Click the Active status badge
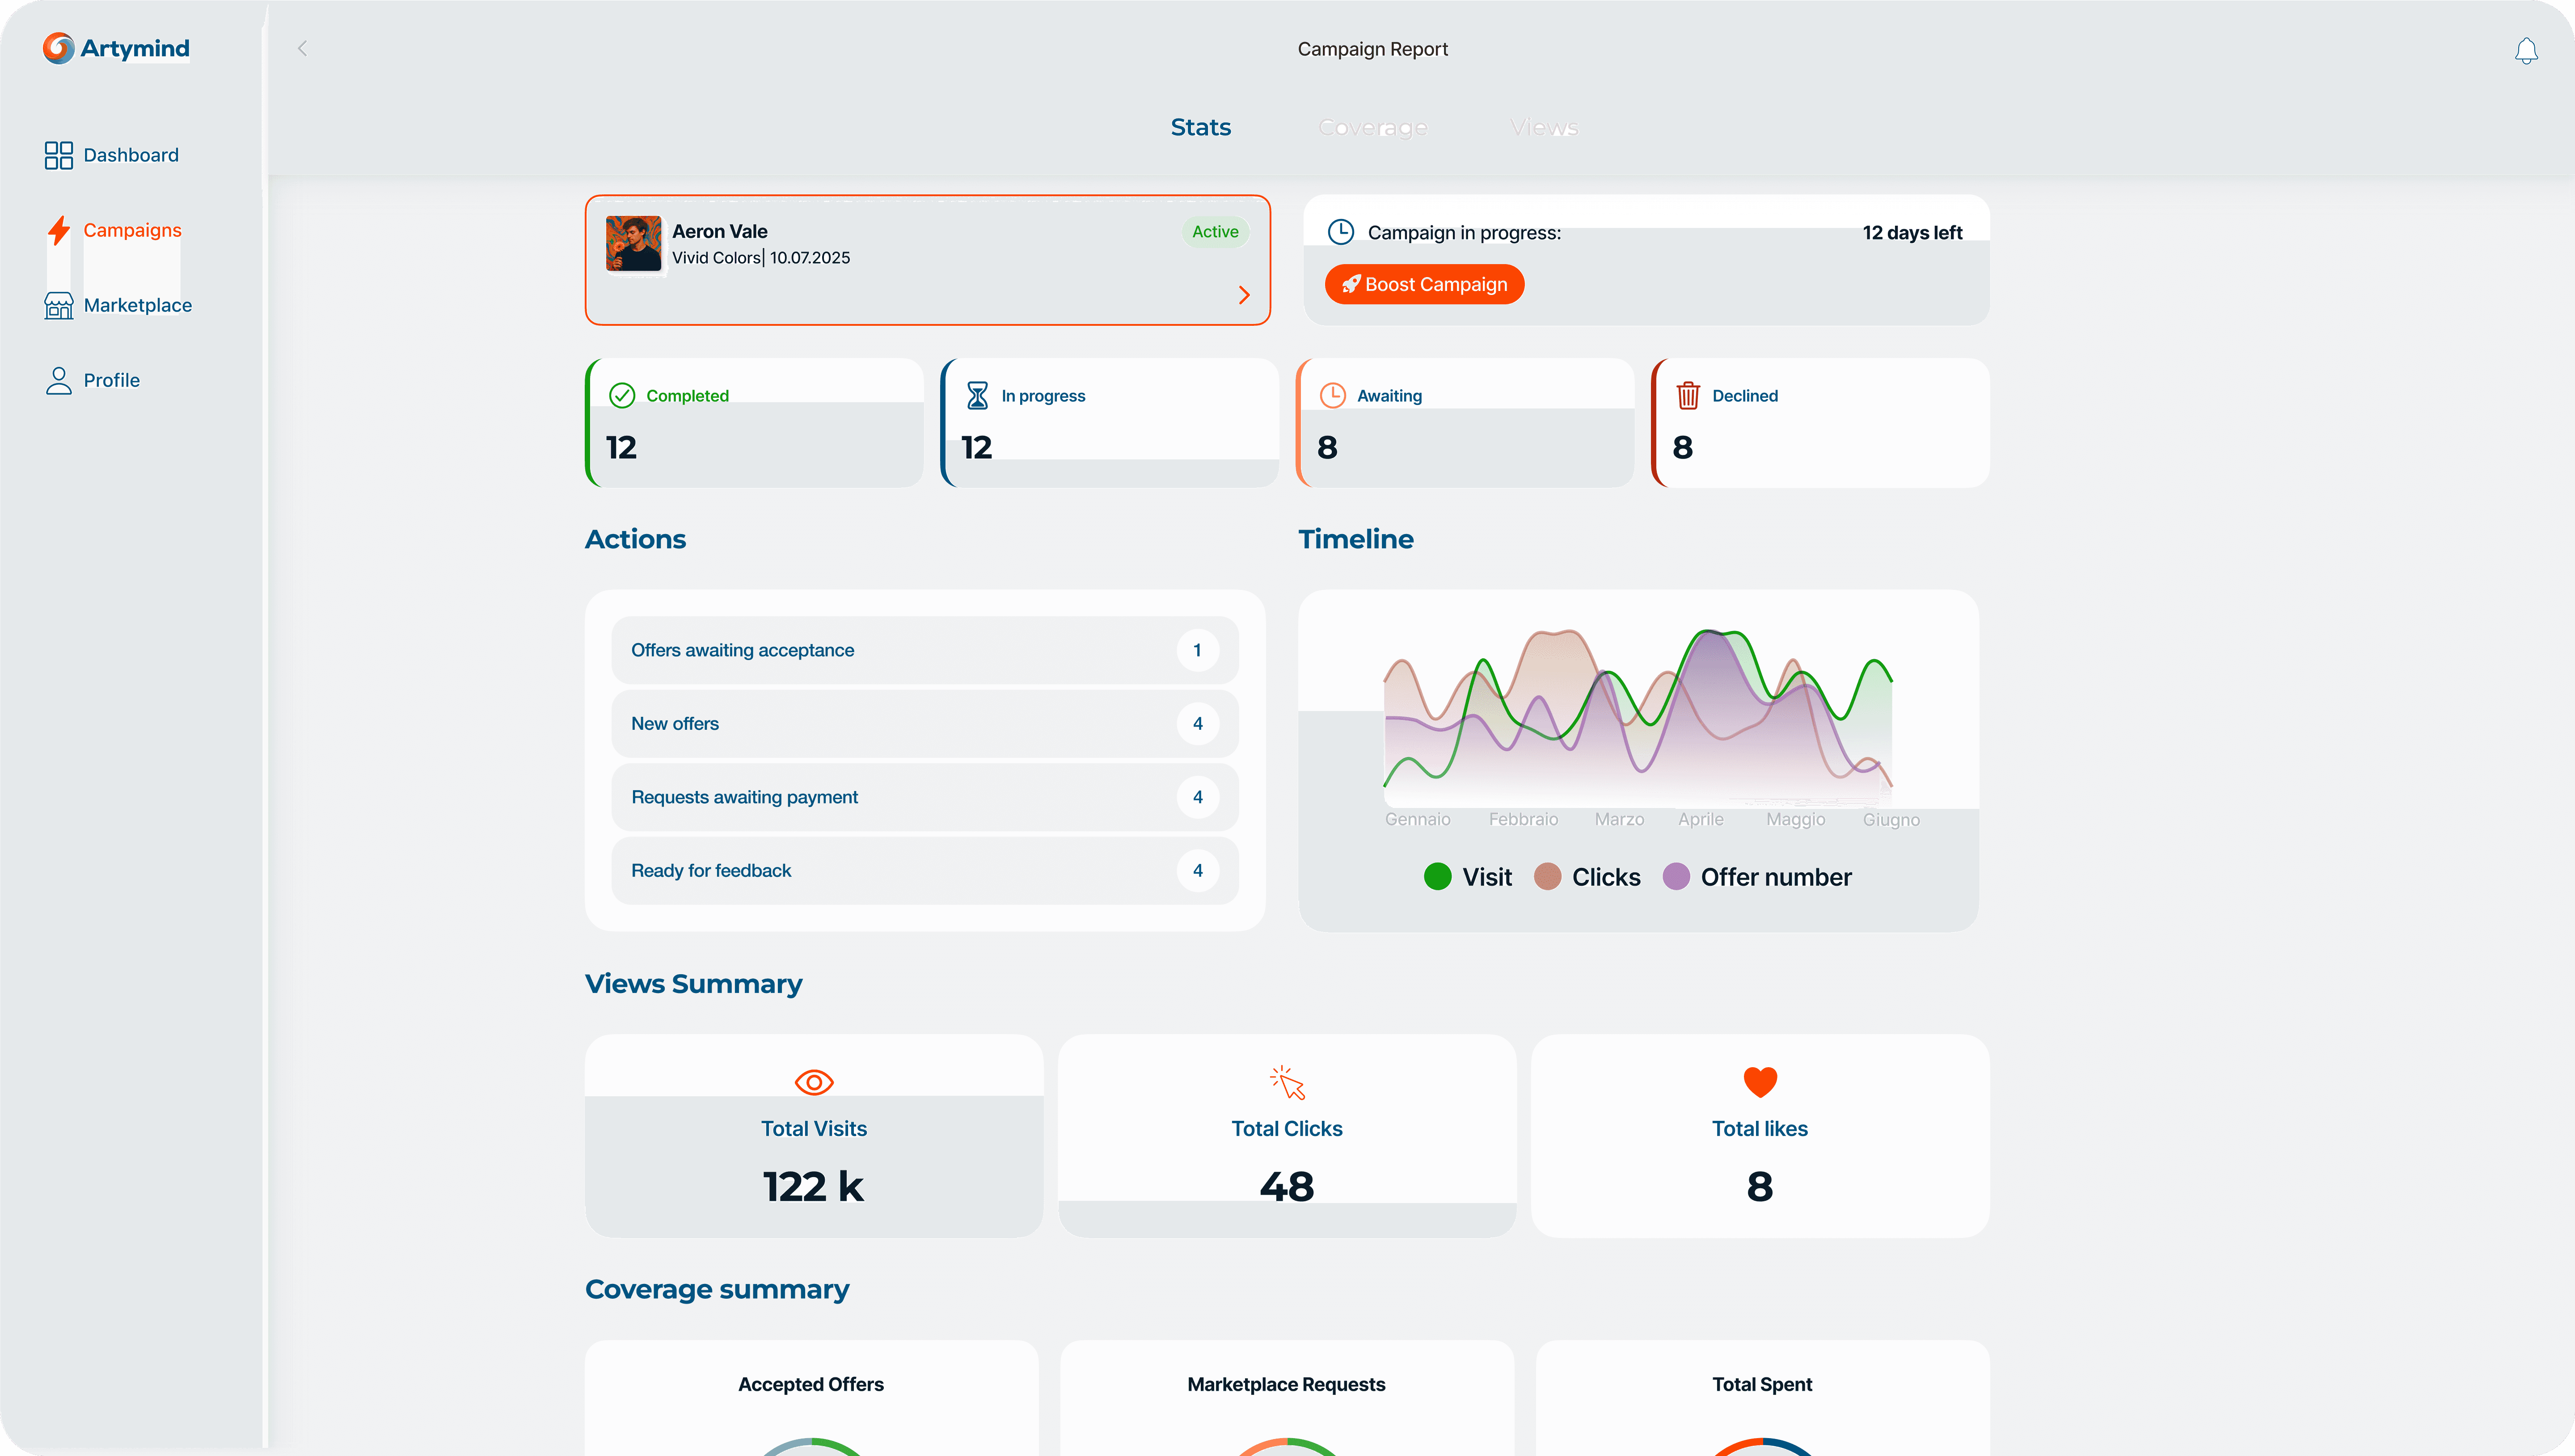 [x=1215, y=231]
